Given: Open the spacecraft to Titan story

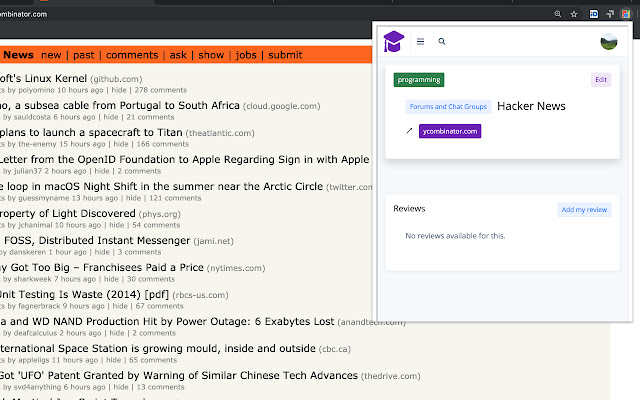Looking at the screenshot, I should [91, 133].
